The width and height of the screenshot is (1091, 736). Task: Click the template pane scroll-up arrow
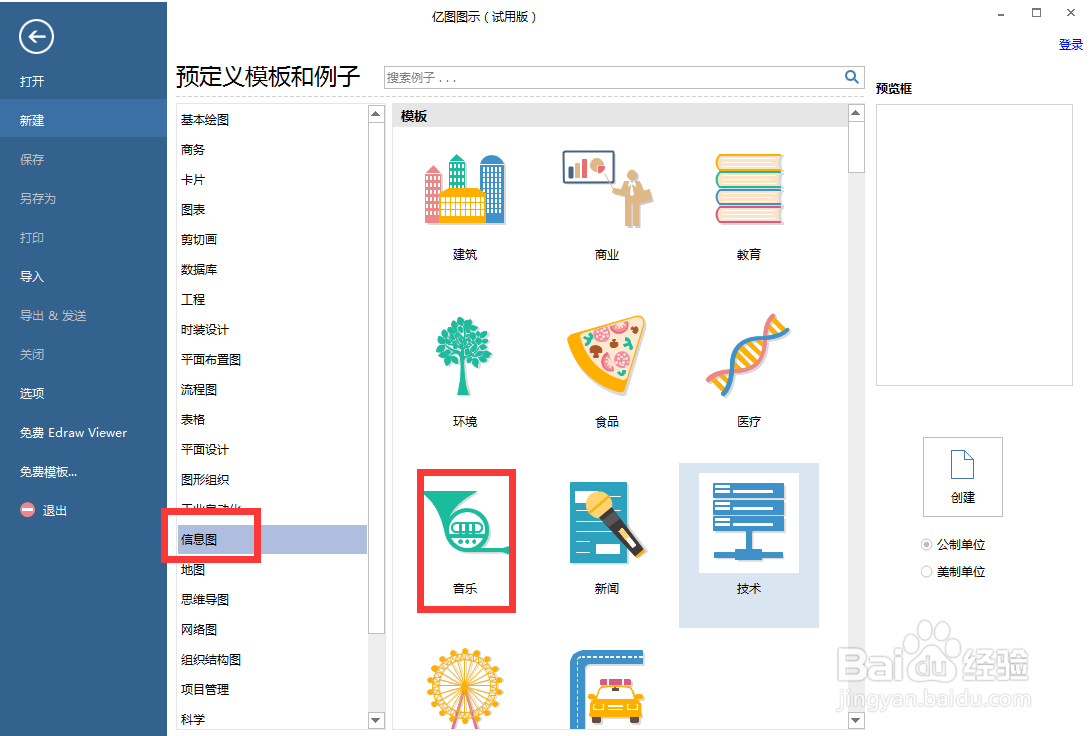[x=857, y=113]
